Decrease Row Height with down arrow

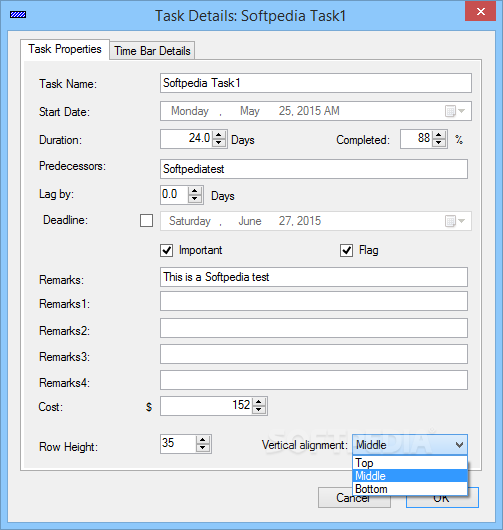point(202,448)
